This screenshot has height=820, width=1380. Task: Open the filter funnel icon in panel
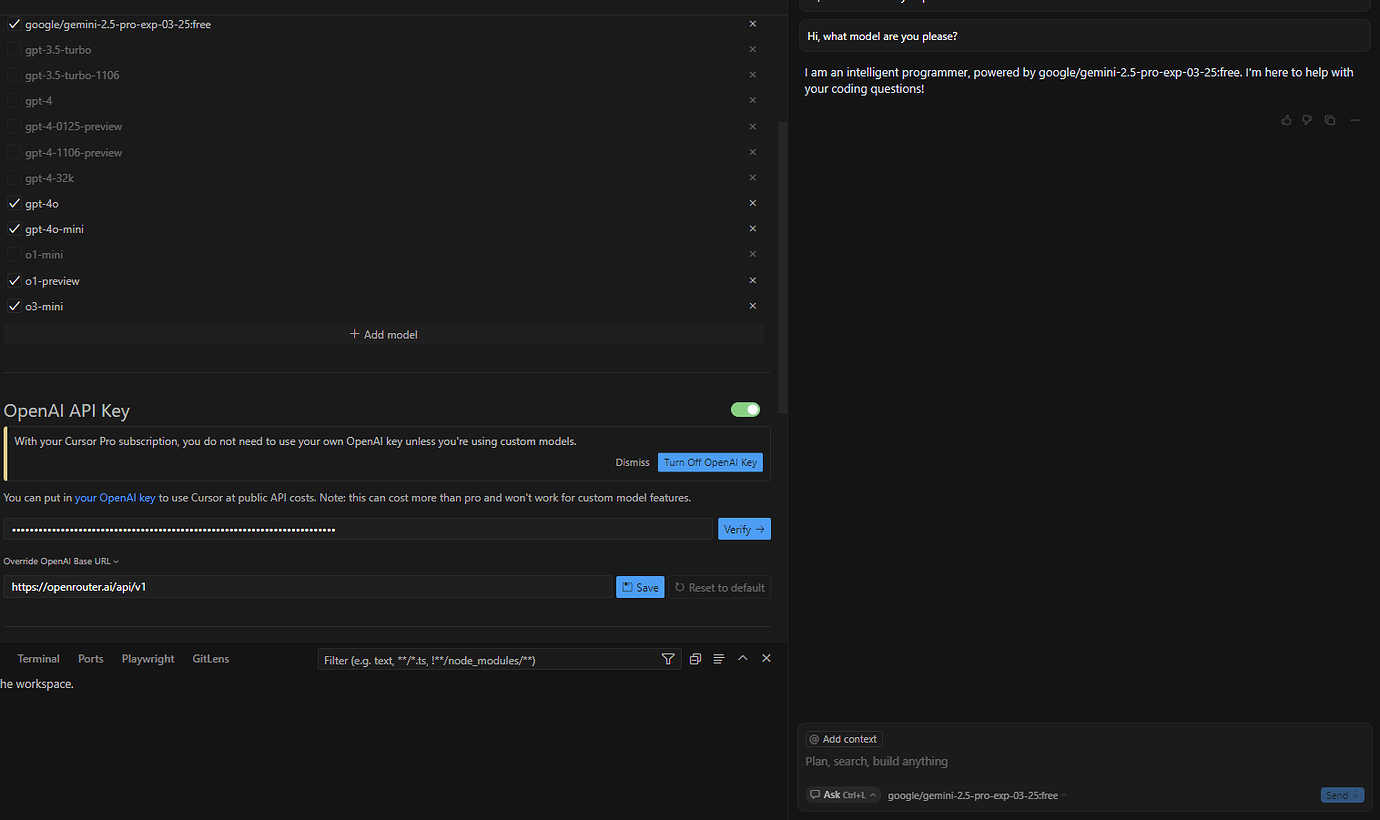(668, 659)
